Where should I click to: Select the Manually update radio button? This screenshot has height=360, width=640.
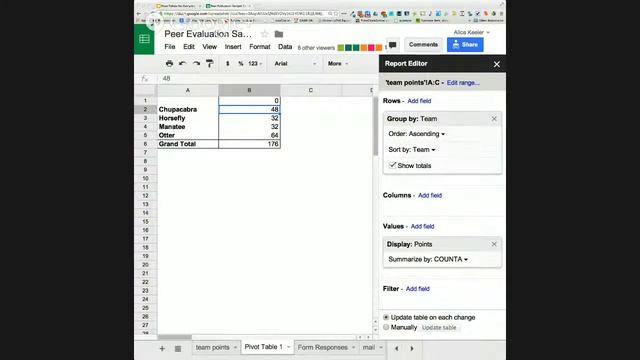click(386, 327)
